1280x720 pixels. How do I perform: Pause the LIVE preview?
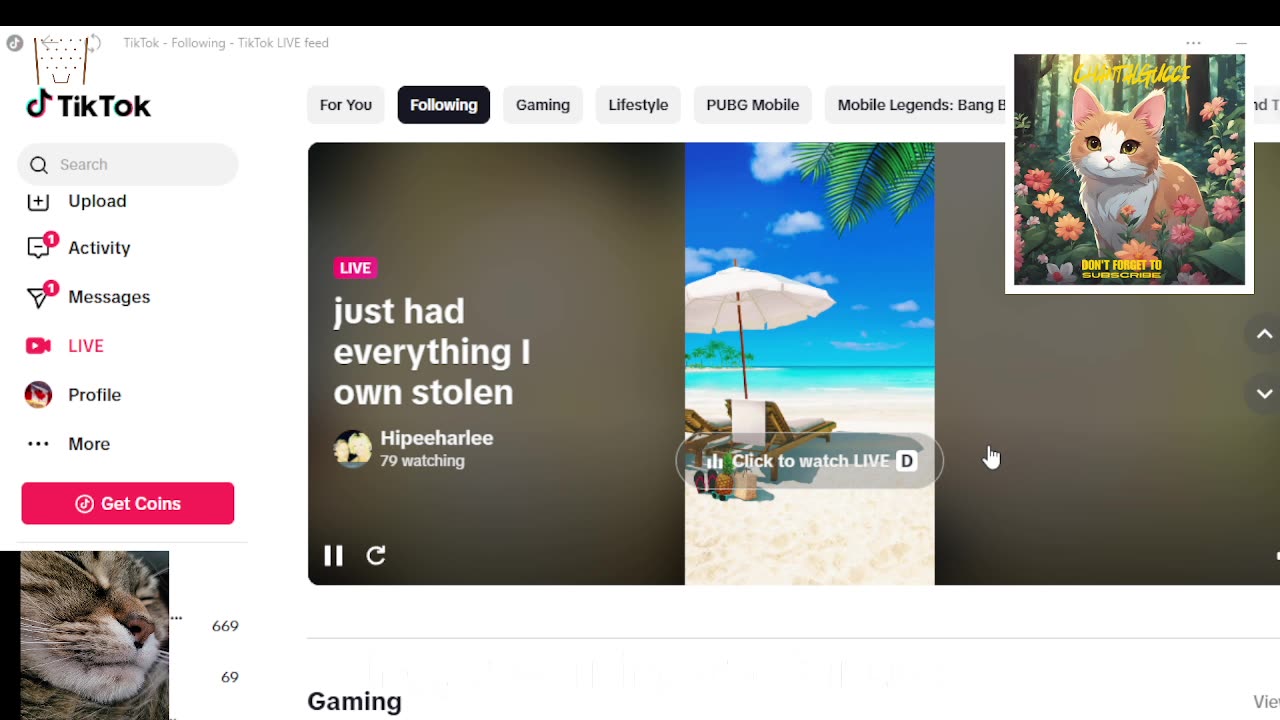333,555
